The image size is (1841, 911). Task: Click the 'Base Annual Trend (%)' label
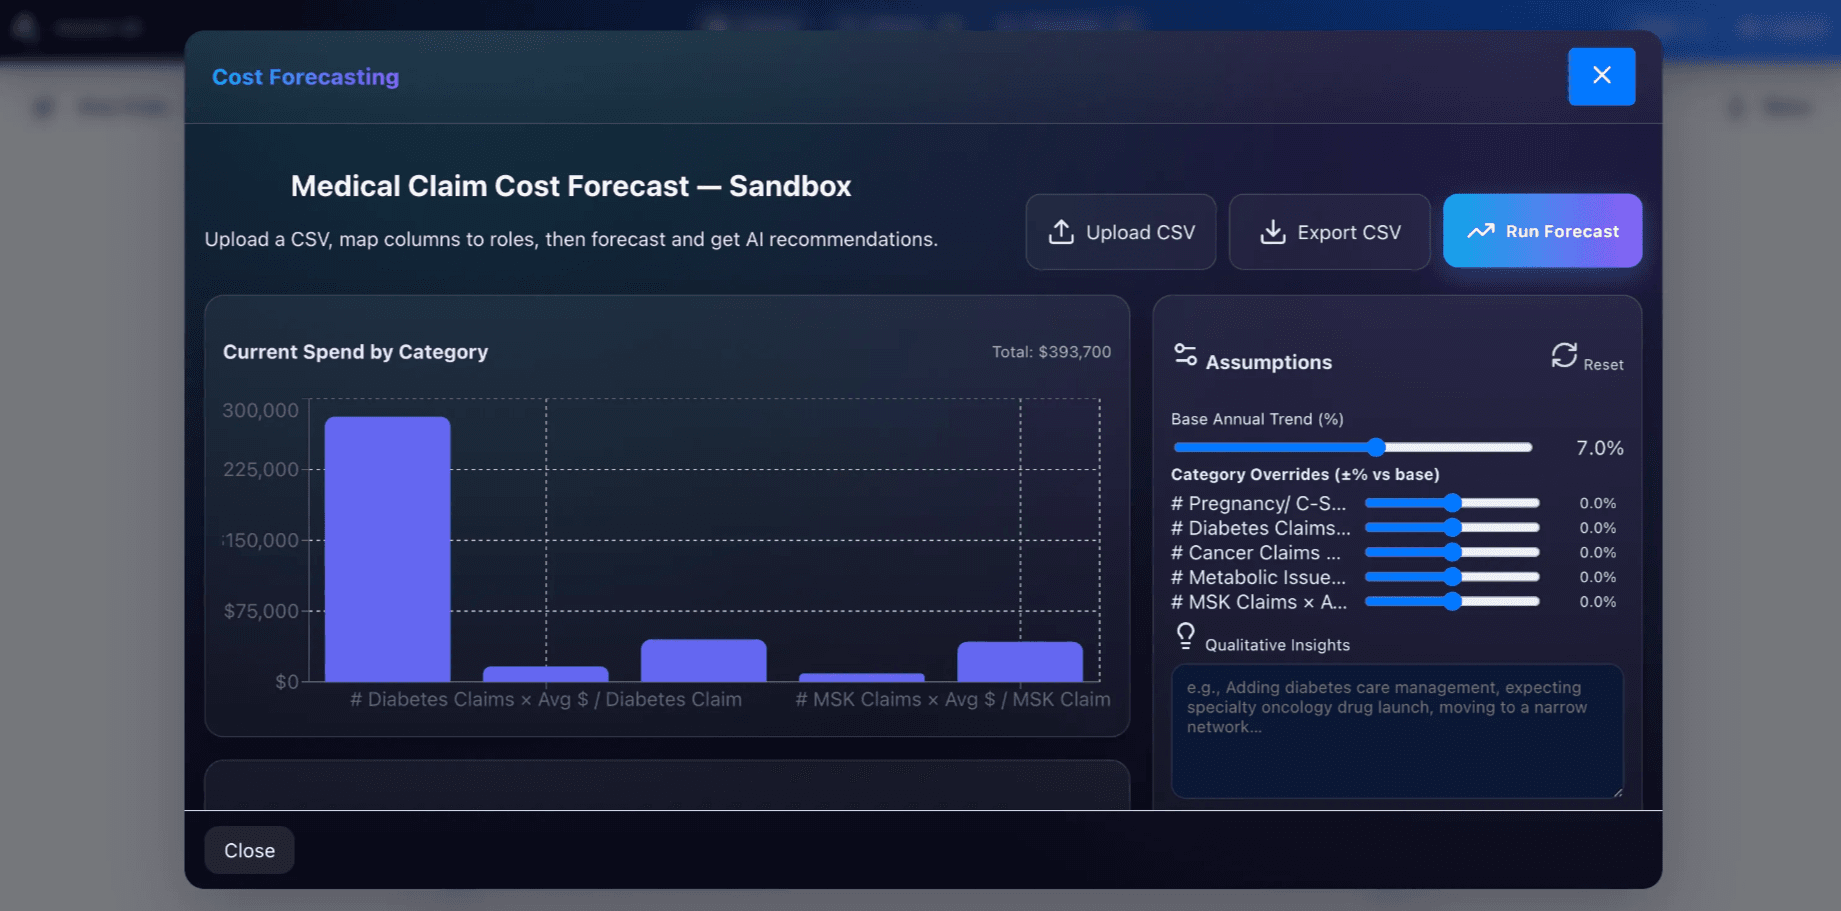(1257, 419)
